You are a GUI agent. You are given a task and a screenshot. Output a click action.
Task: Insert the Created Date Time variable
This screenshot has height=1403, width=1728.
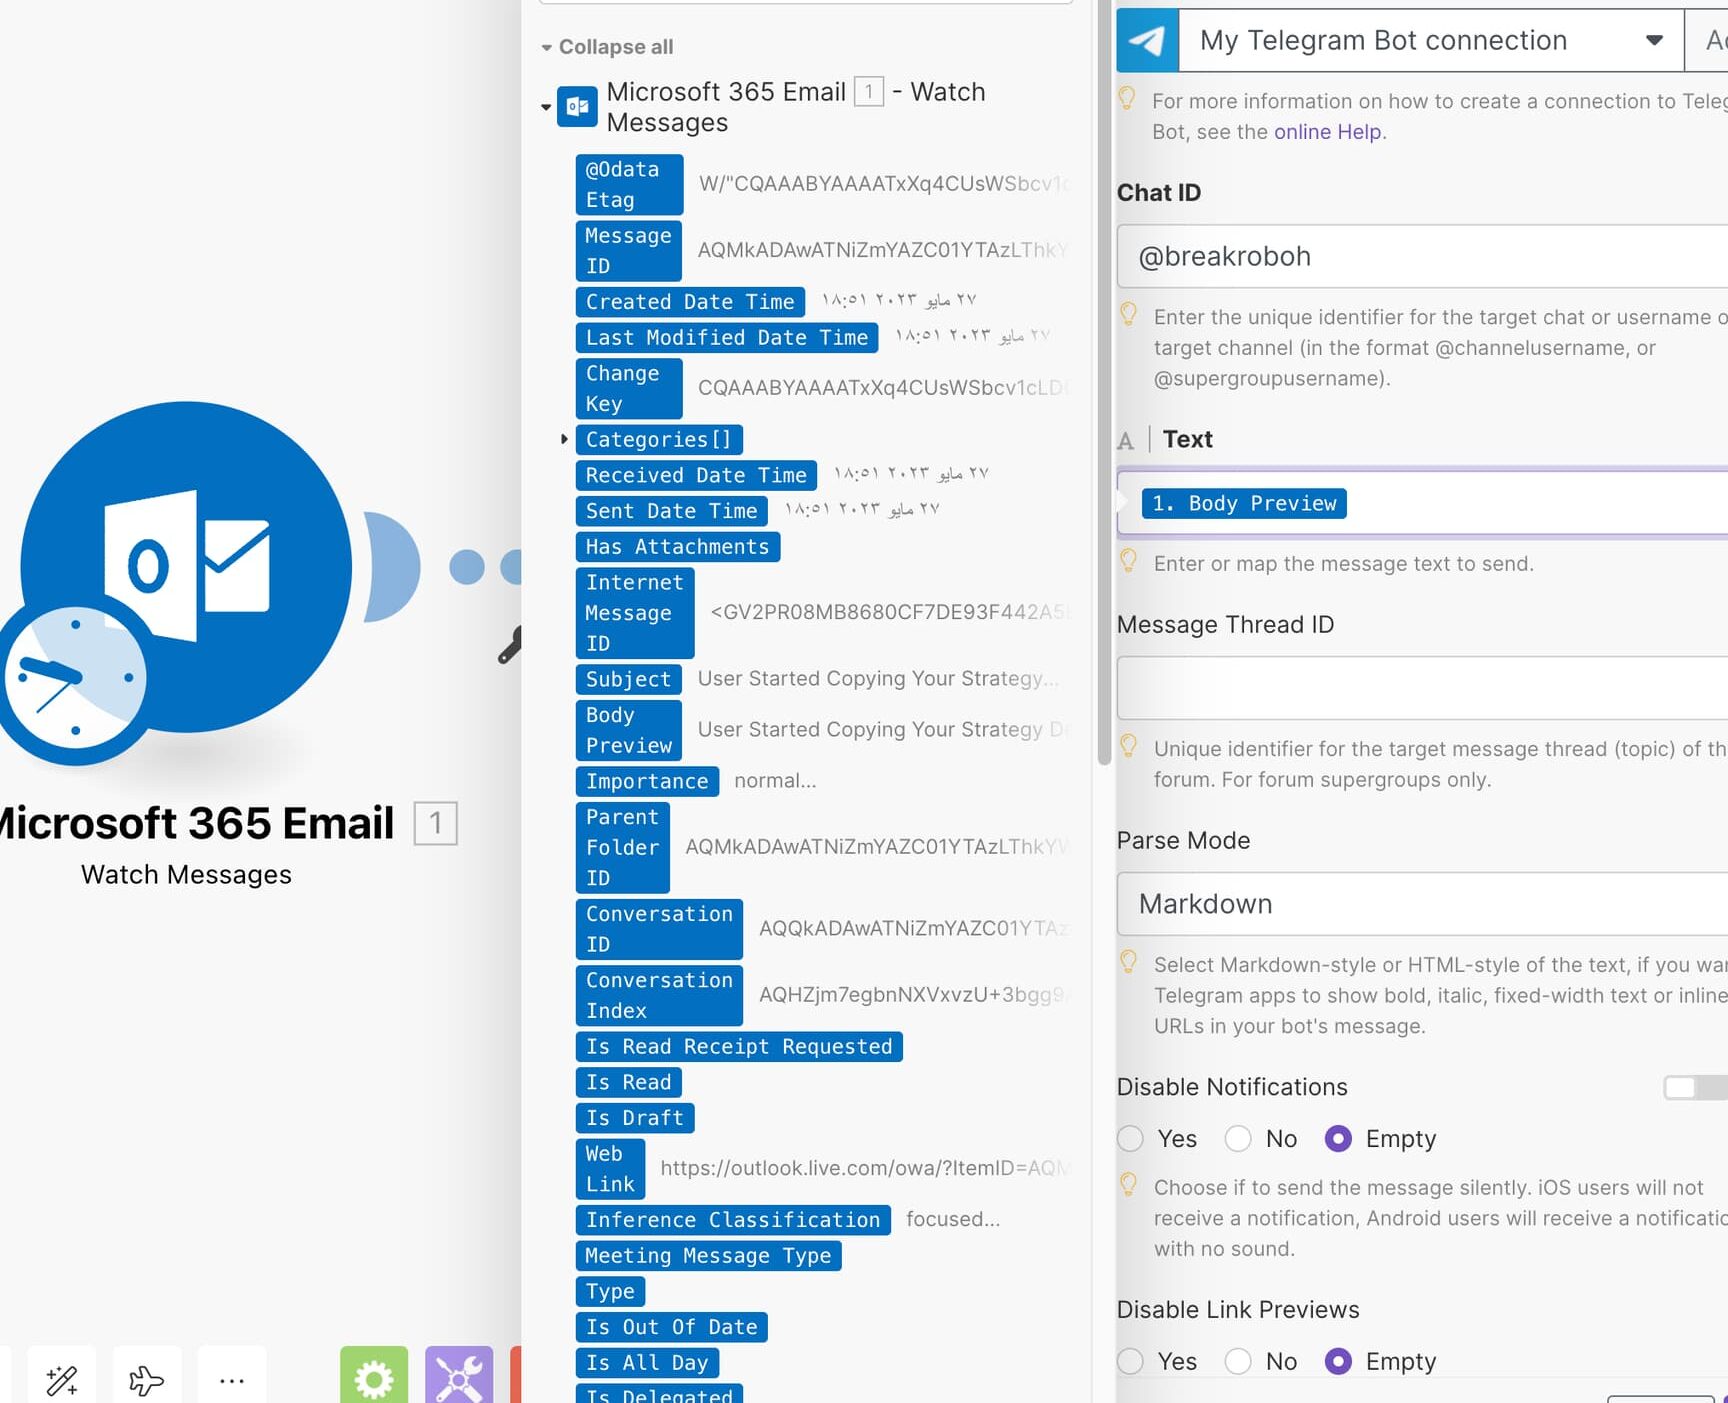690,301
